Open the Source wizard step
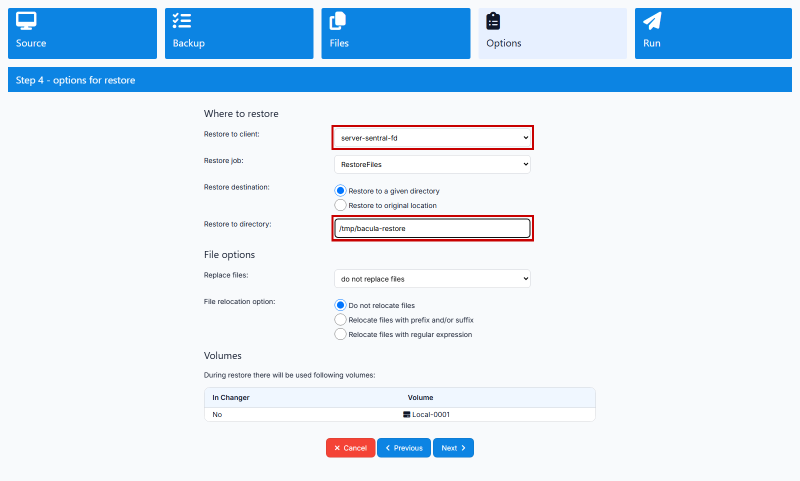This screenshot has height=481, width=800. click(x=82, y=33)
